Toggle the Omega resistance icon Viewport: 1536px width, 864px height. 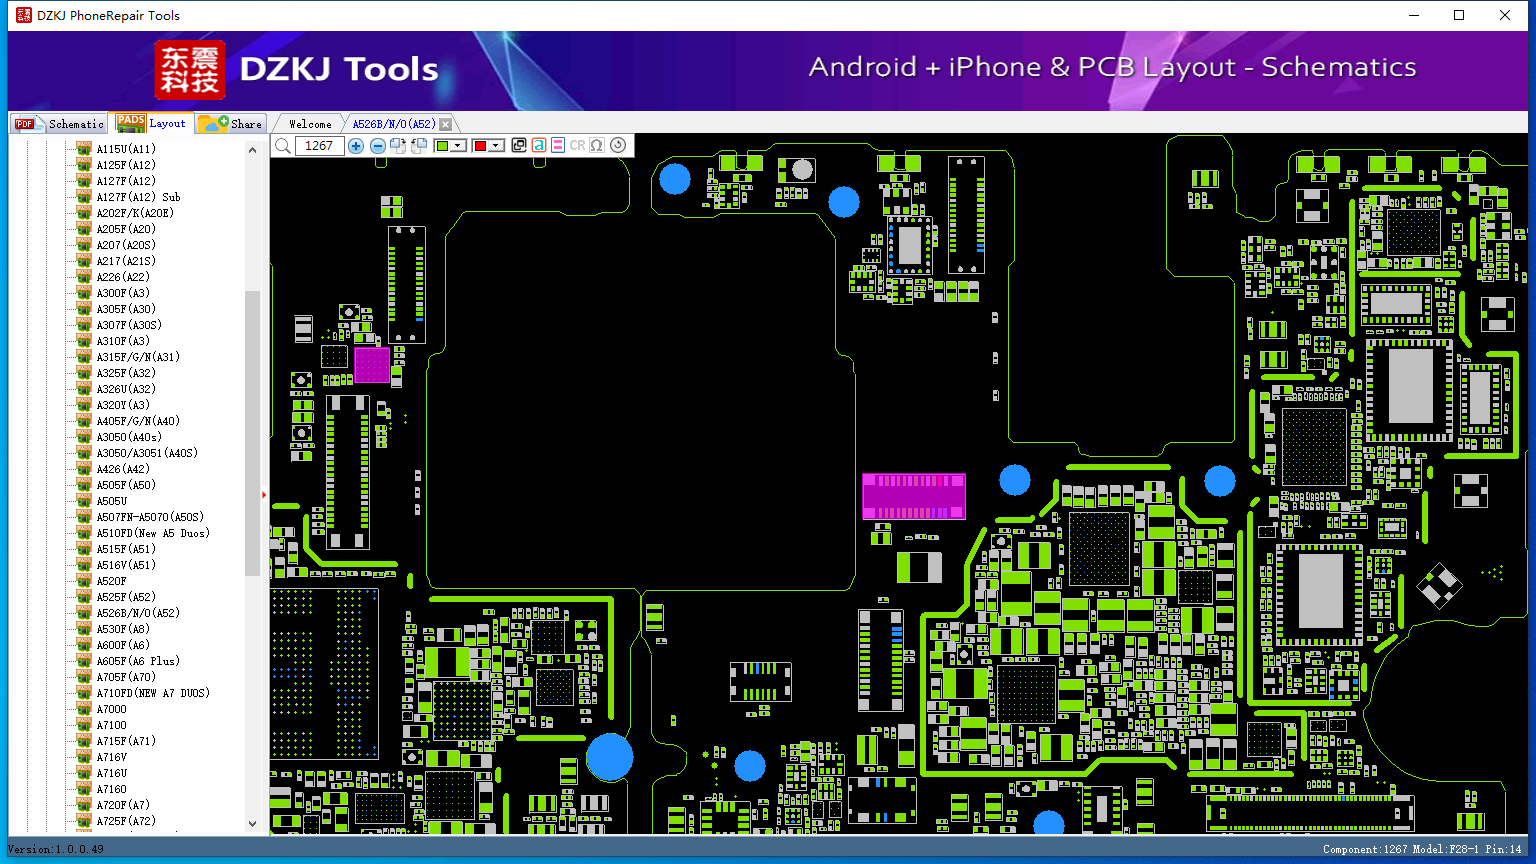(x=597, y=146)
